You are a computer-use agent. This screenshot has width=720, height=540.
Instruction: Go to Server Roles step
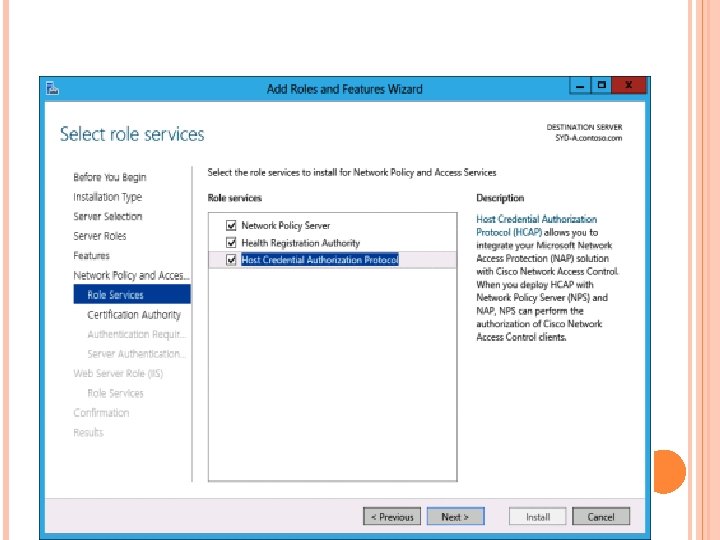pyautogui.click(x=100, y=236)
